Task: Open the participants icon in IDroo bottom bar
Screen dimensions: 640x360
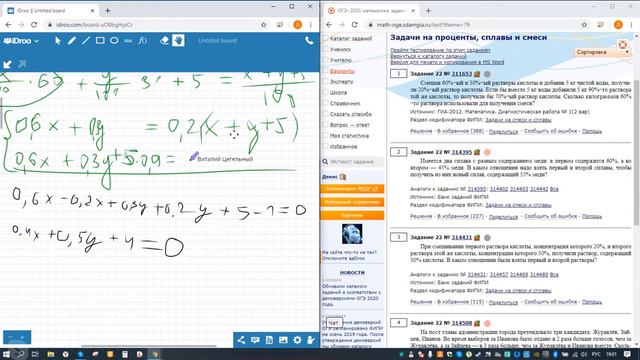Action: tap(311, 340)
